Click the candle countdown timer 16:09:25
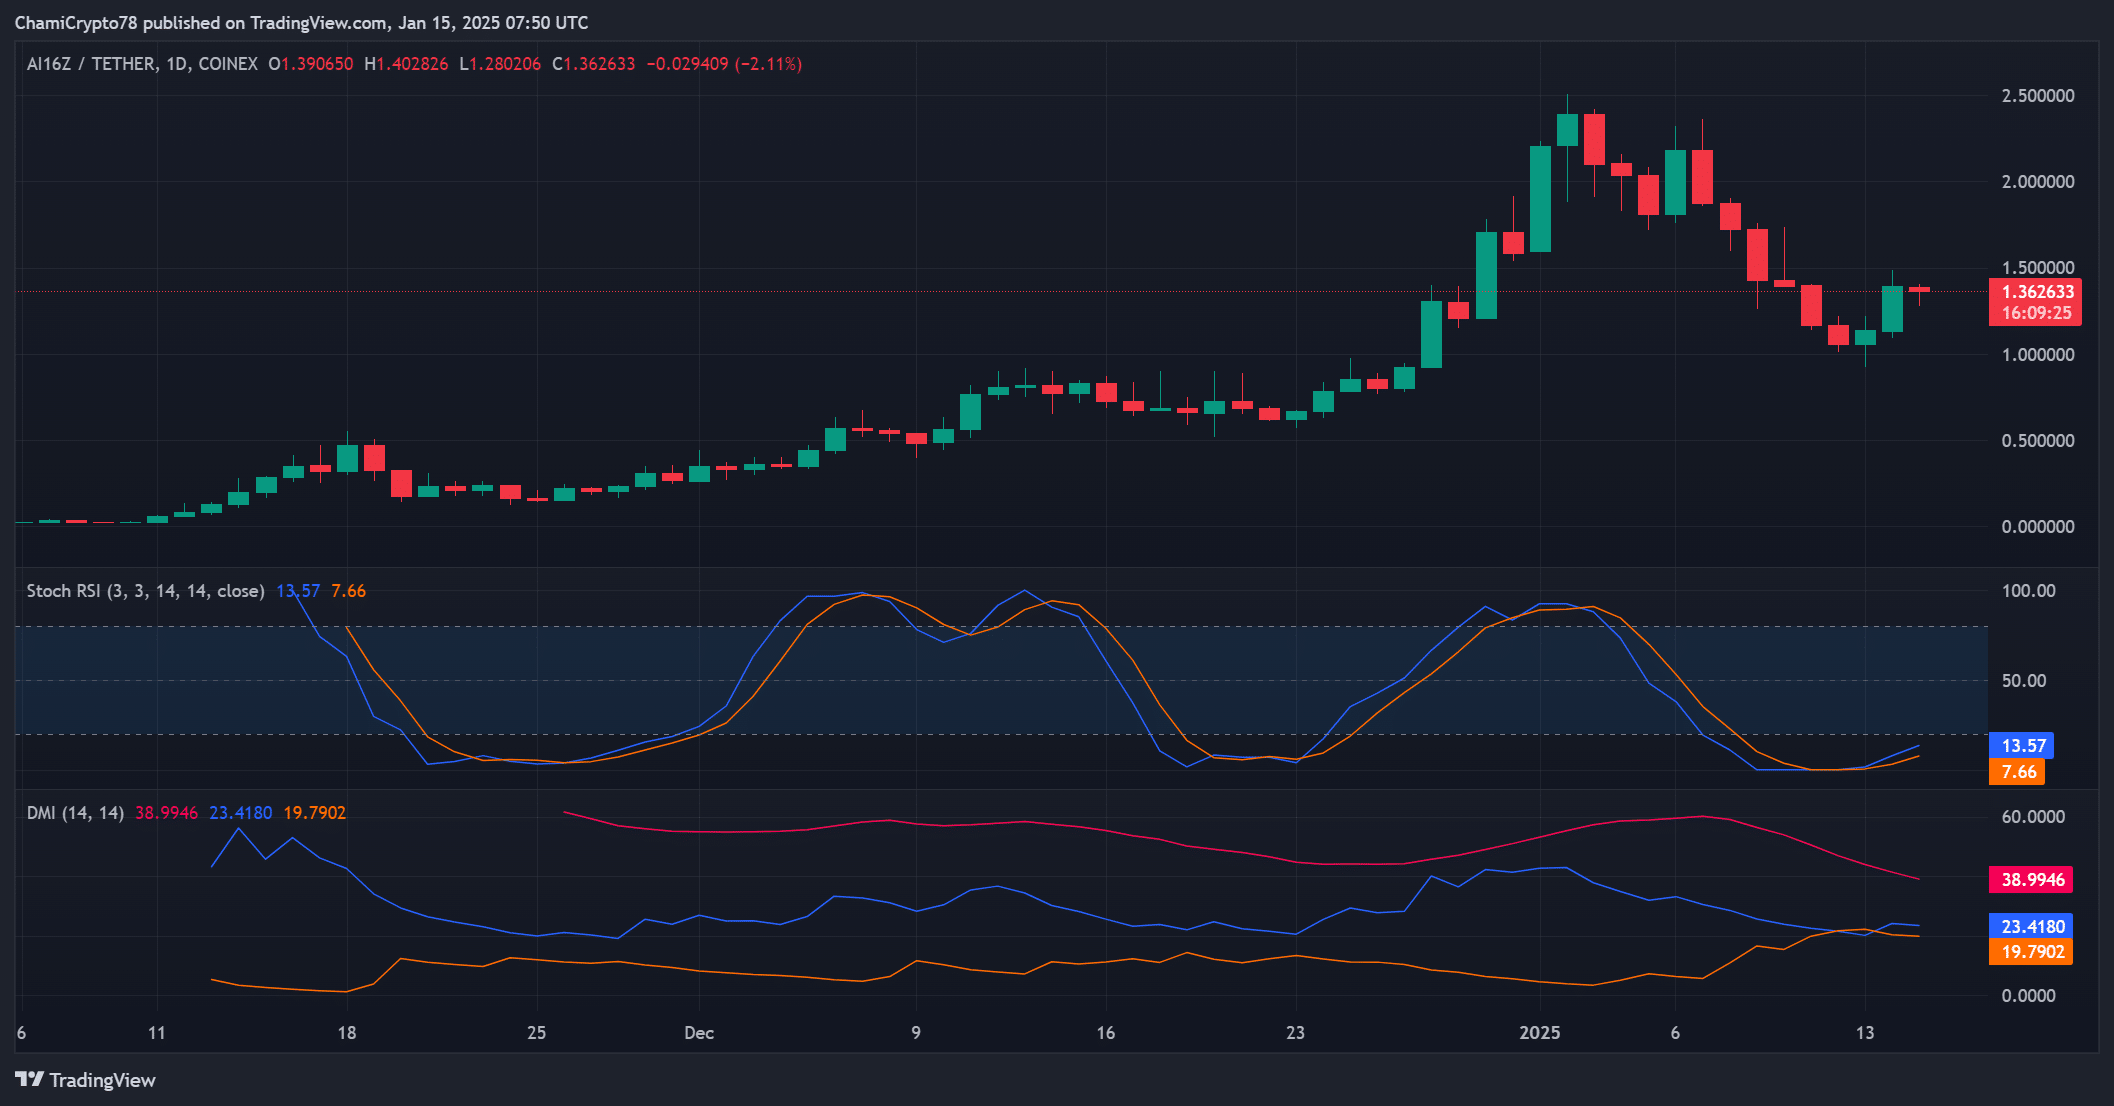Image resolution: width=2114 pixels, height=1106 pixels. click(2036, 313)
